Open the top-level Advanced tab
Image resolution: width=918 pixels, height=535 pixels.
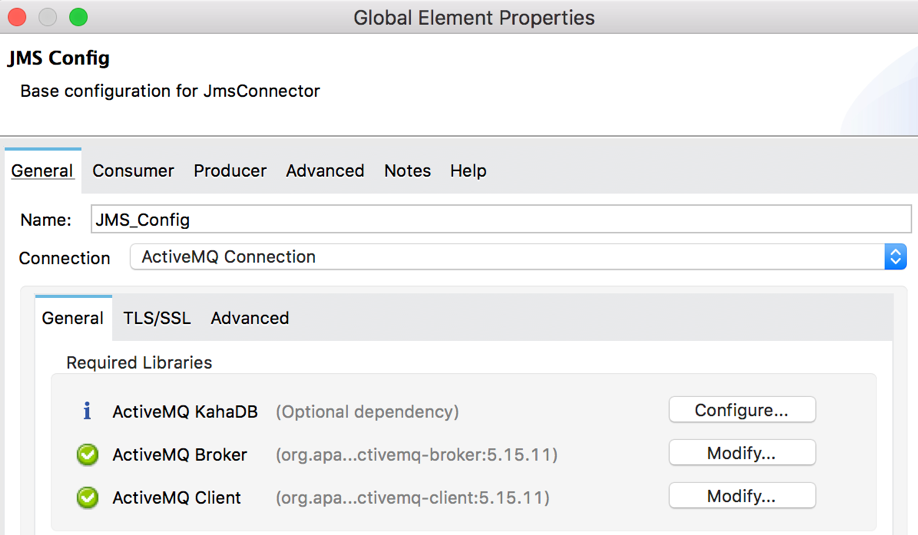point(325,171)
